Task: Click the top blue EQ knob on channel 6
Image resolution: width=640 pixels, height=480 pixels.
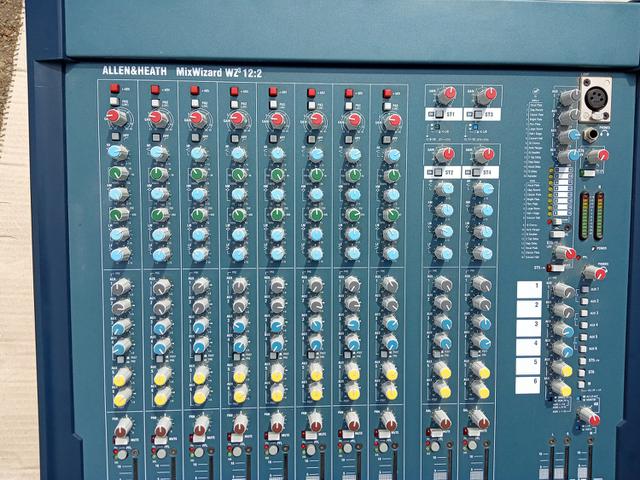Action: click(x=316, y=154)
